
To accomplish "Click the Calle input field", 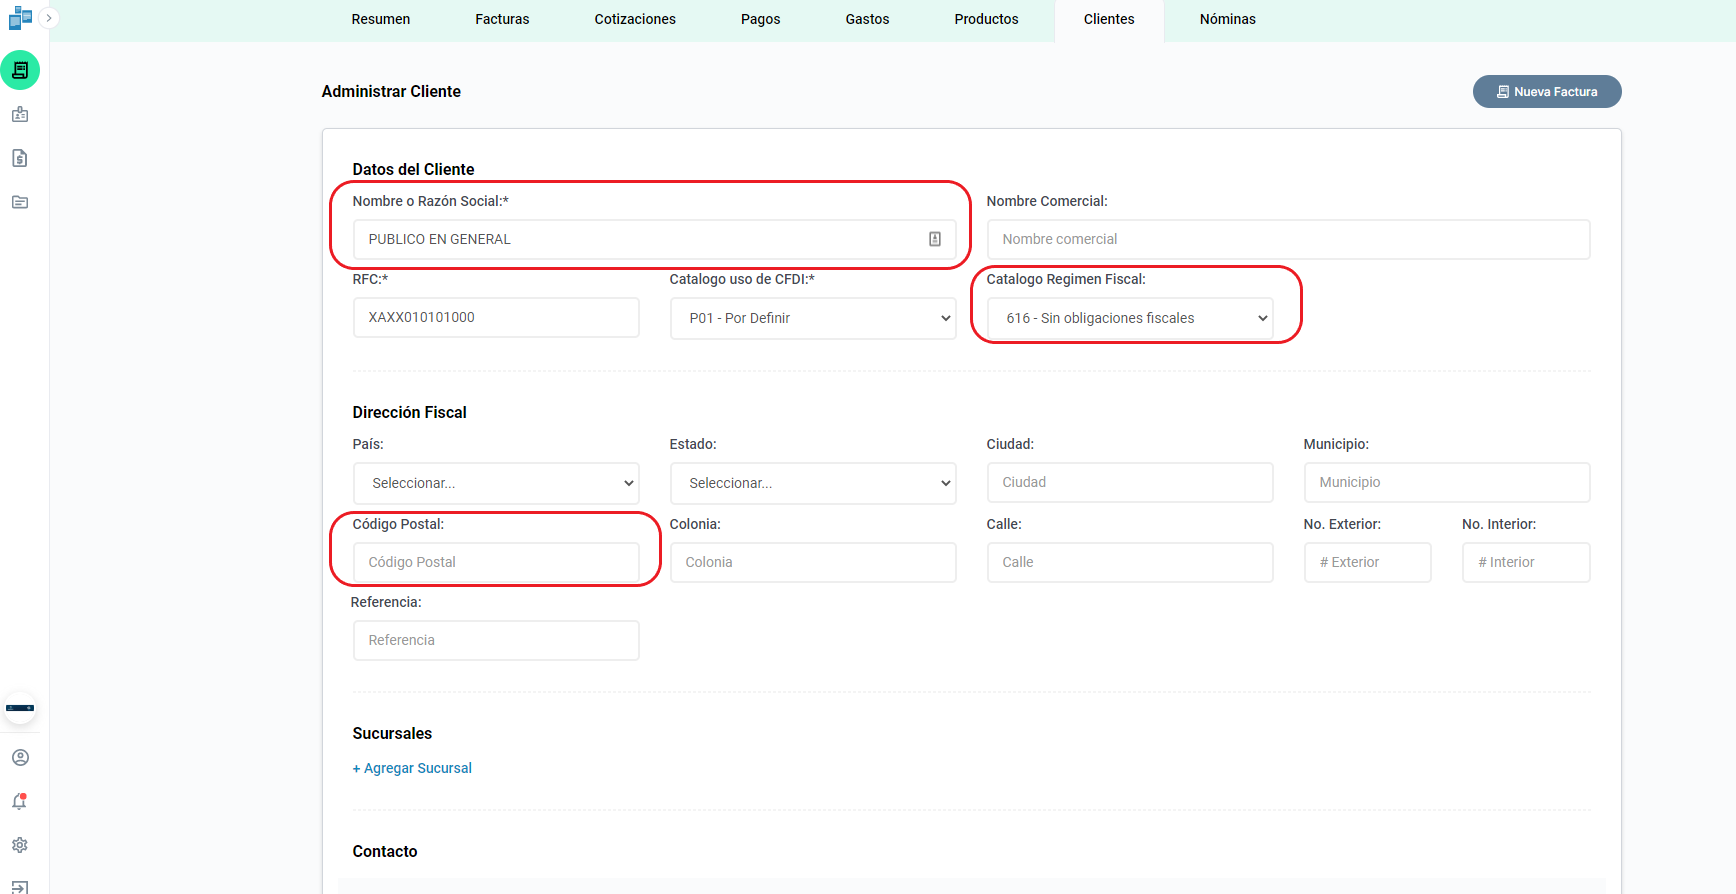I will 1130,562.
